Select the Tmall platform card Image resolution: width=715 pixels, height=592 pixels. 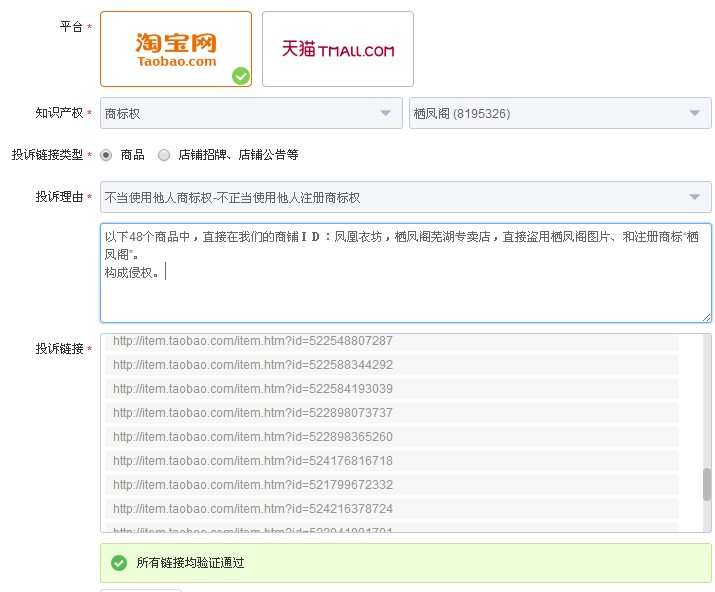(338, 49)
